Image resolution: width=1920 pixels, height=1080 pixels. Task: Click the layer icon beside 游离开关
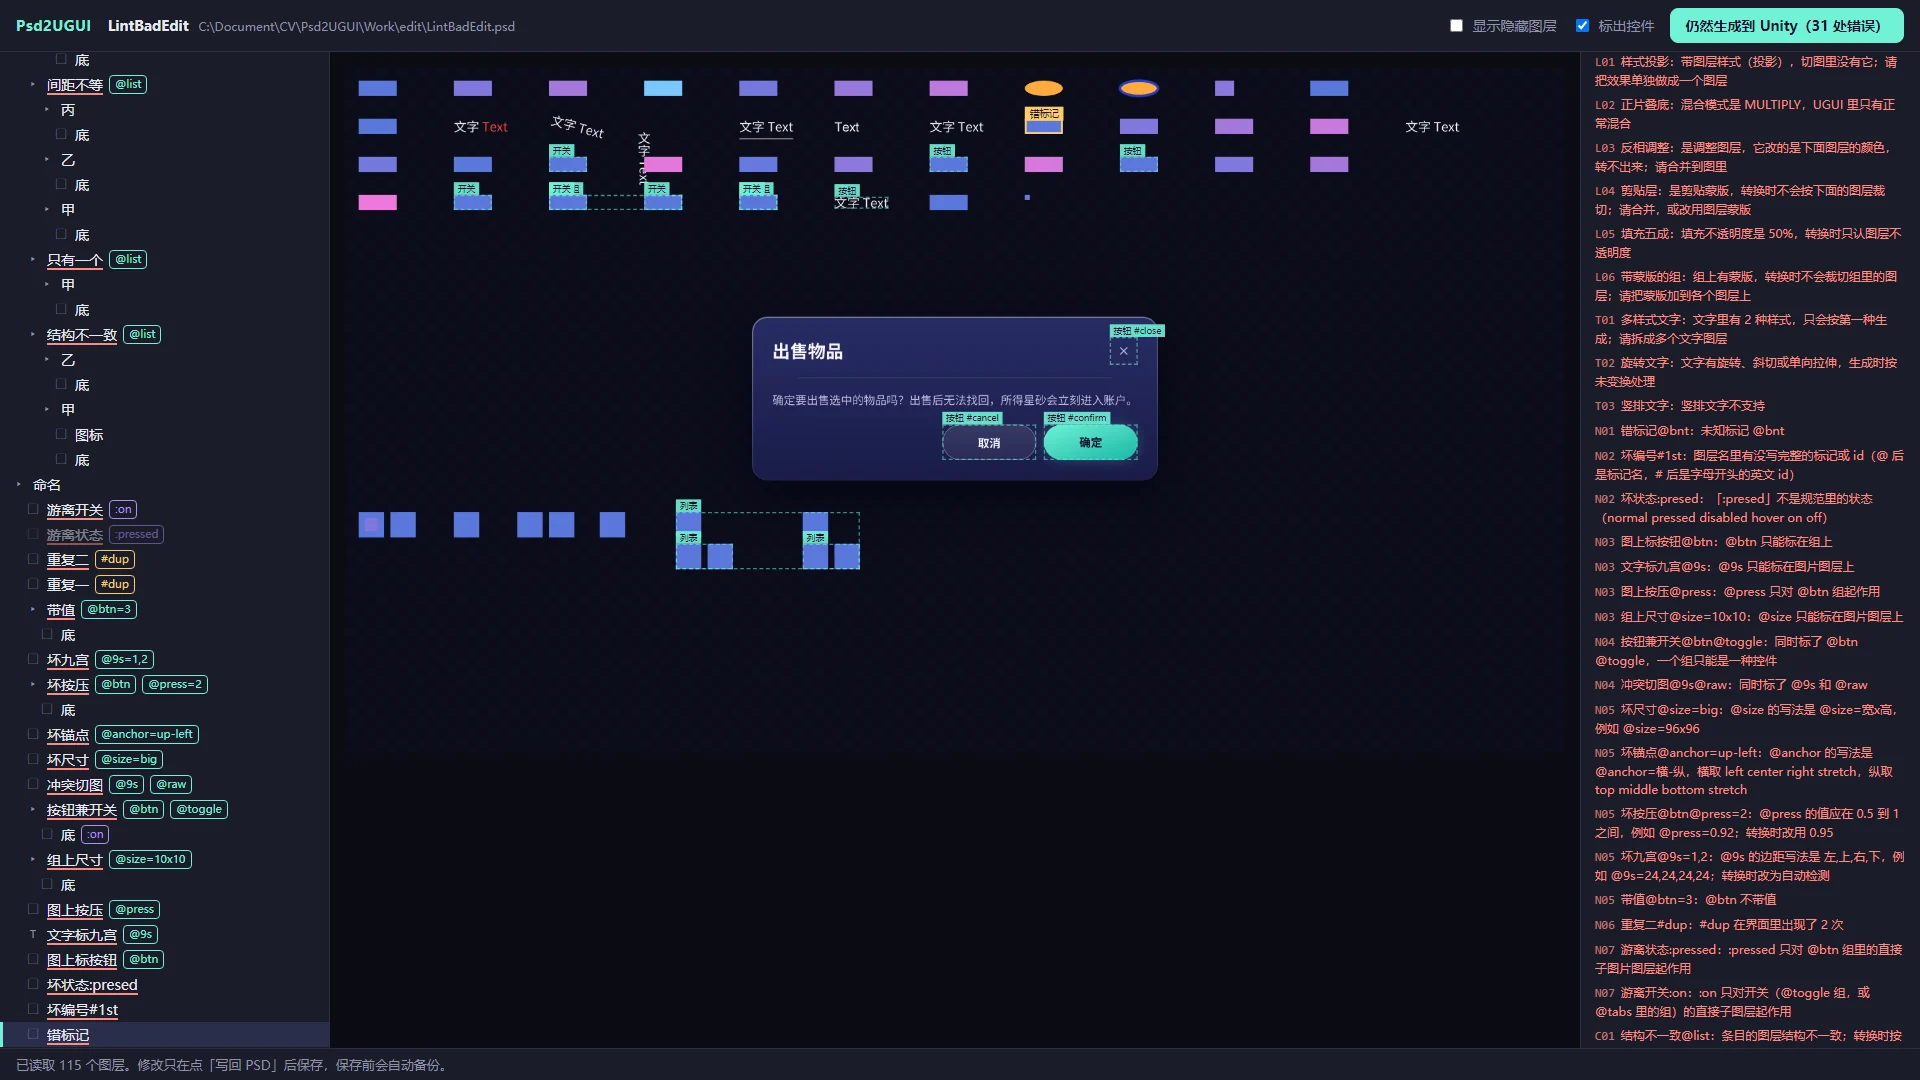point(33,509)
